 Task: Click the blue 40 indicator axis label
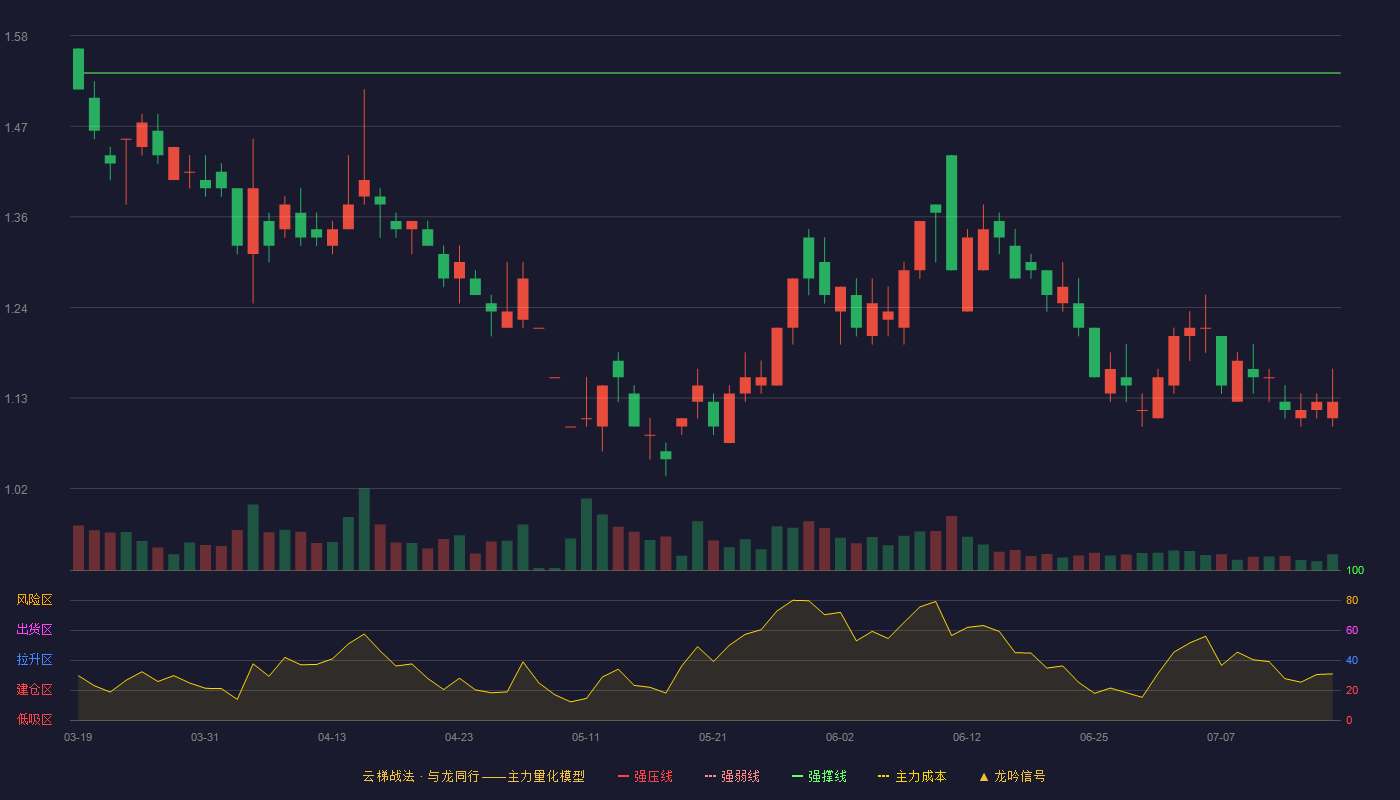click(1352, 660)
